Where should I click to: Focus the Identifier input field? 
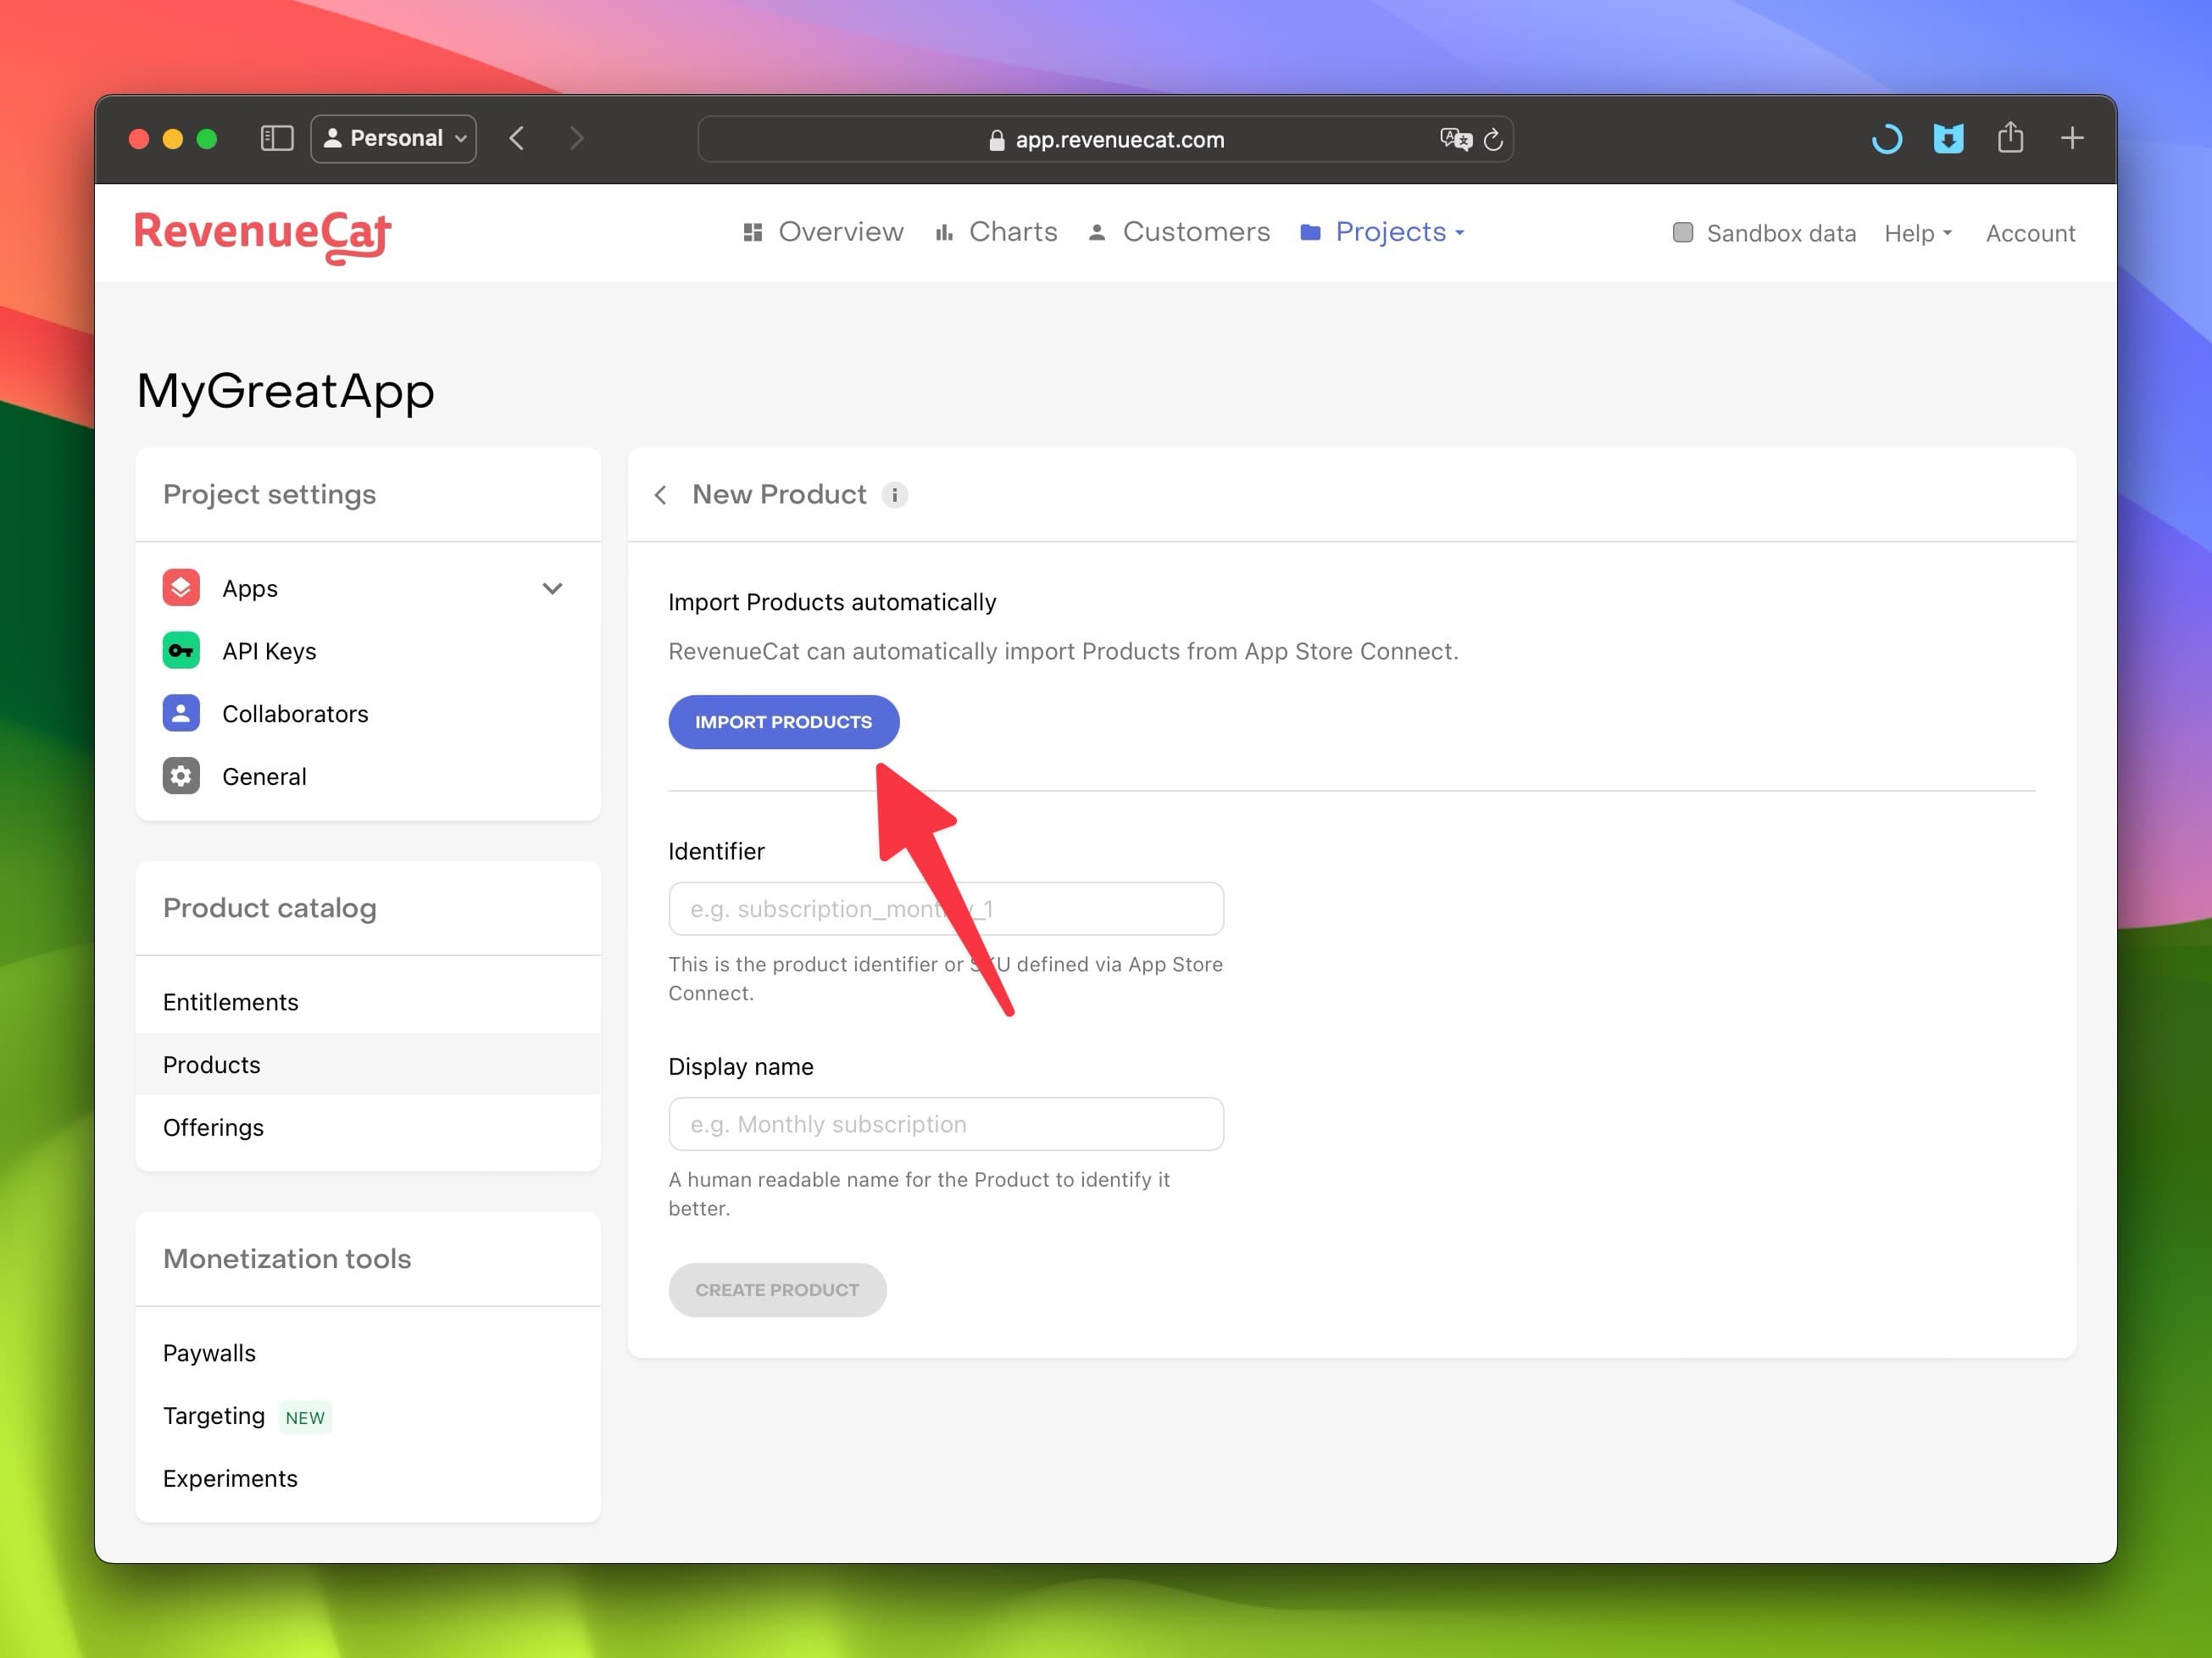pyautogui.click(x=945, y=909)
